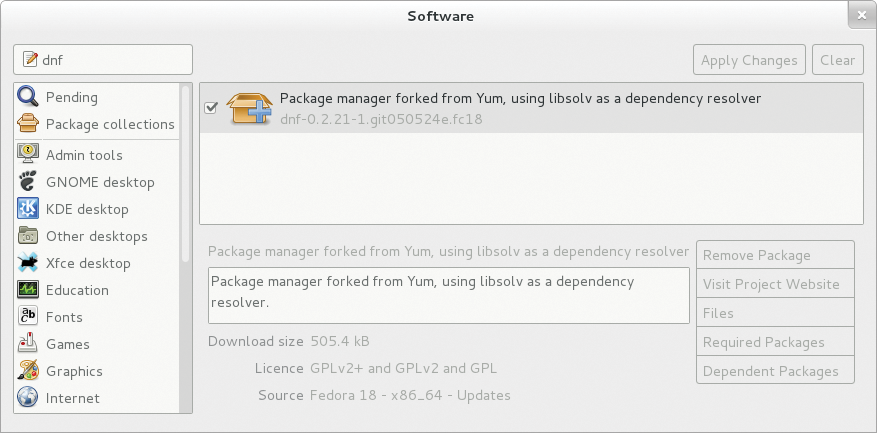Select the dnf-0.2.21-1.git050524e.fc18 version text
Image resolution: width=877 pixels, height=433 pixels.
(x=381, y=119)
